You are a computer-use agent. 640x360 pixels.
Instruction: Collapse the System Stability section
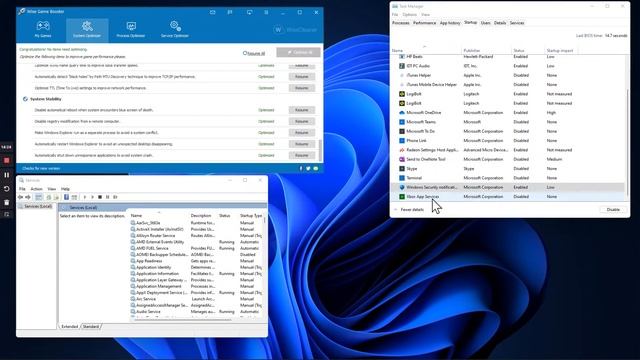(25, 99)
